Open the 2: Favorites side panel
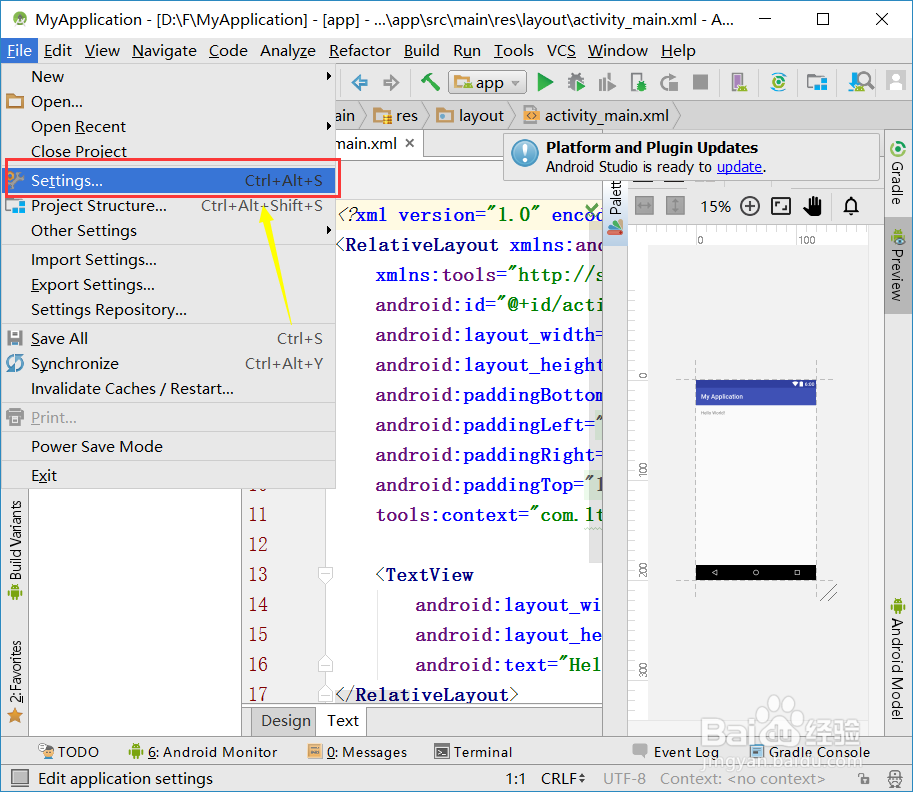 coord(16,681)
